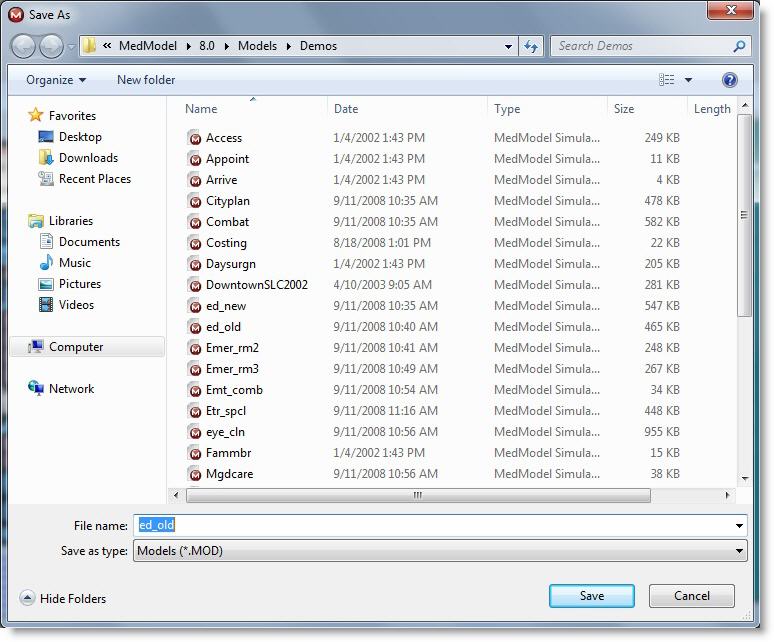Click the Cancel button
The width and height of the screenshot is (774, 642).
(x=692, y=596)
